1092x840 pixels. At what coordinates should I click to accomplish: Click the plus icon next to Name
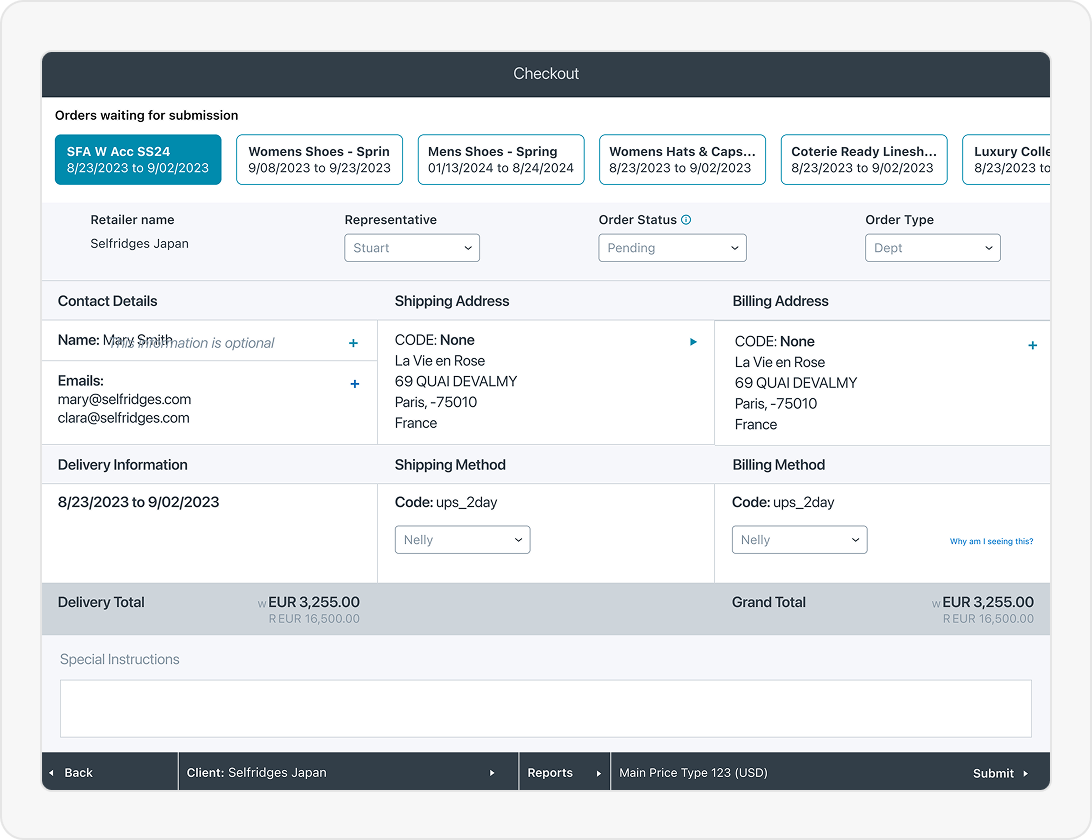click(x=353, y=344)
